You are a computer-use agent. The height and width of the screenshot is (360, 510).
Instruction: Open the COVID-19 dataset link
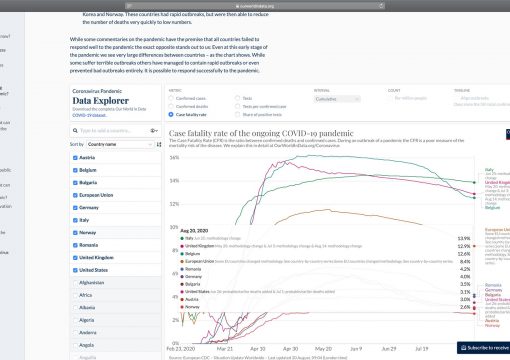89,115
